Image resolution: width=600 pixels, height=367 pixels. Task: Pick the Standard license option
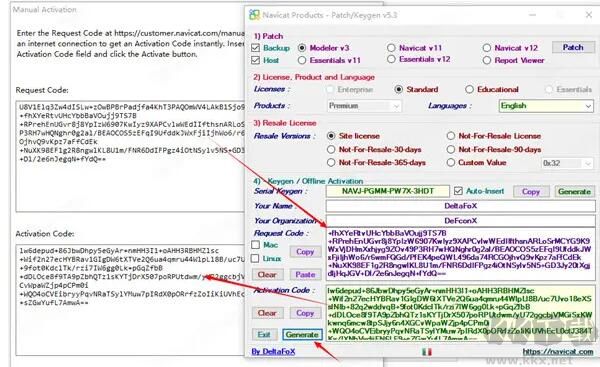[398, 89]
